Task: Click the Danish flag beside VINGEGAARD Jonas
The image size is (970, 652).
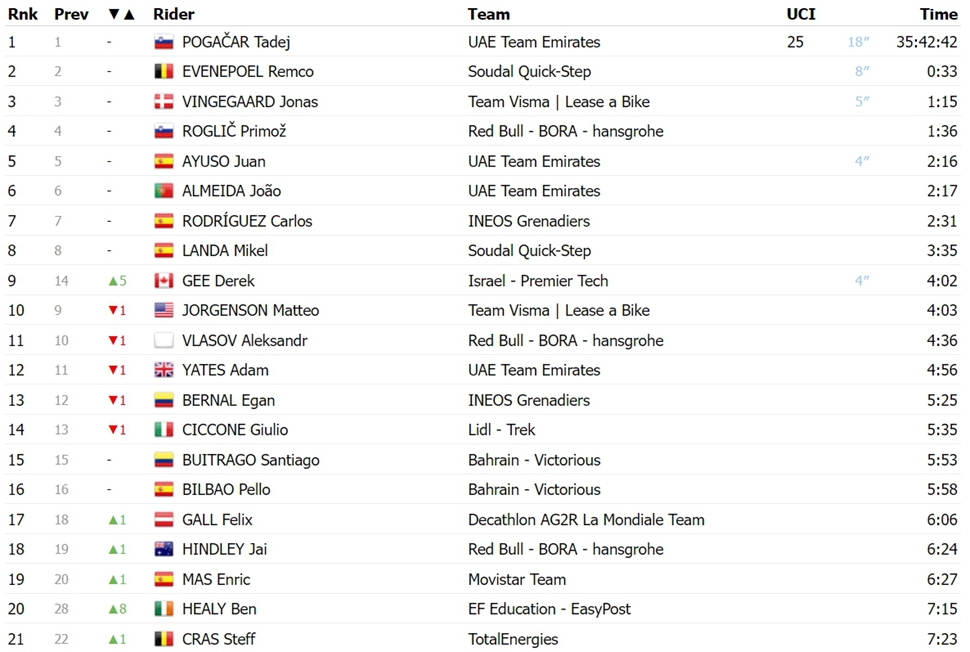Action: click(163, 101)
